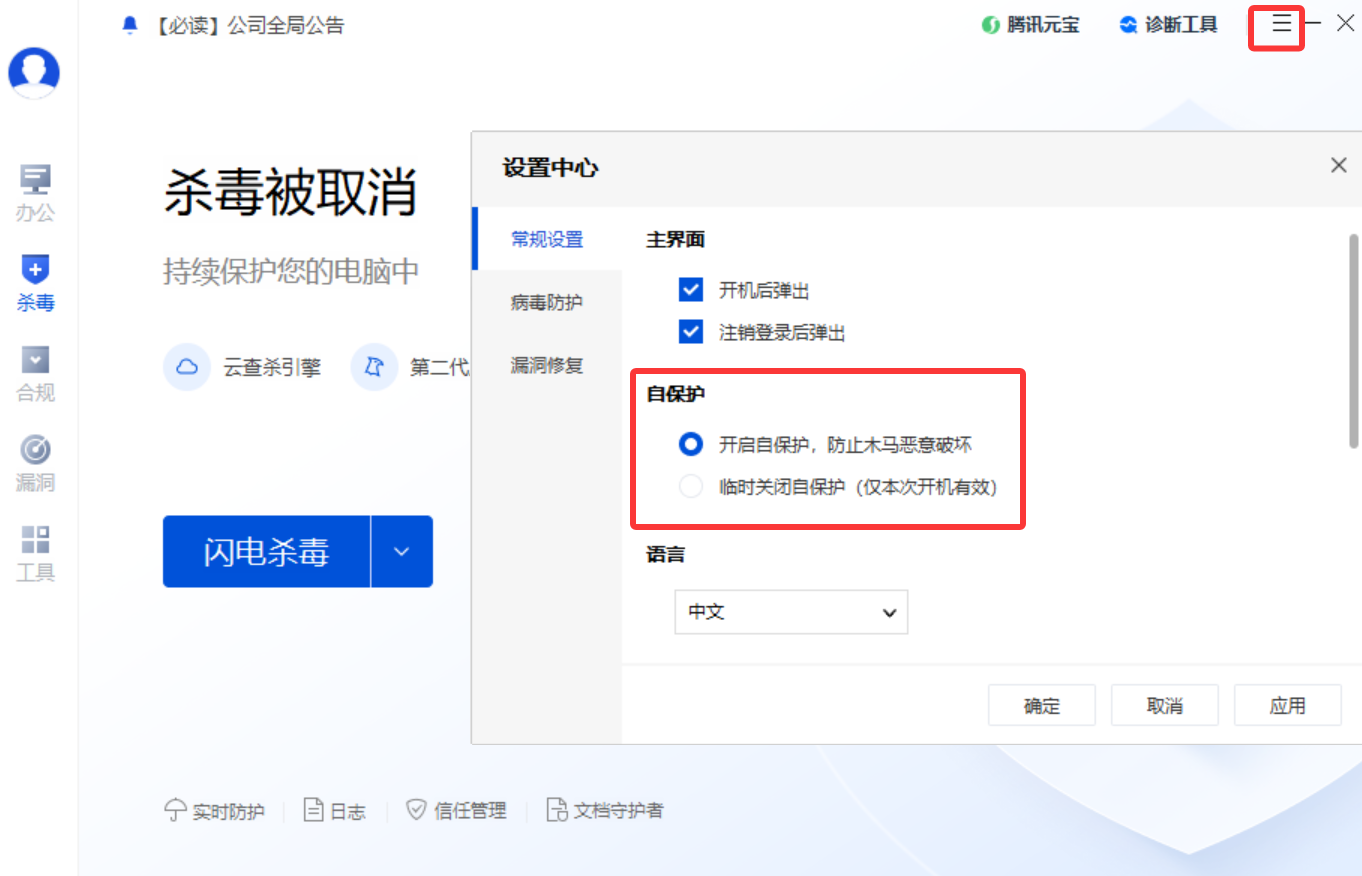Image resolution: width=1362 pixels, height=876 pixels.
Task: Click the settings panel vertical scrollbar
Action: pyautogui.click(x=1354, y=340)
